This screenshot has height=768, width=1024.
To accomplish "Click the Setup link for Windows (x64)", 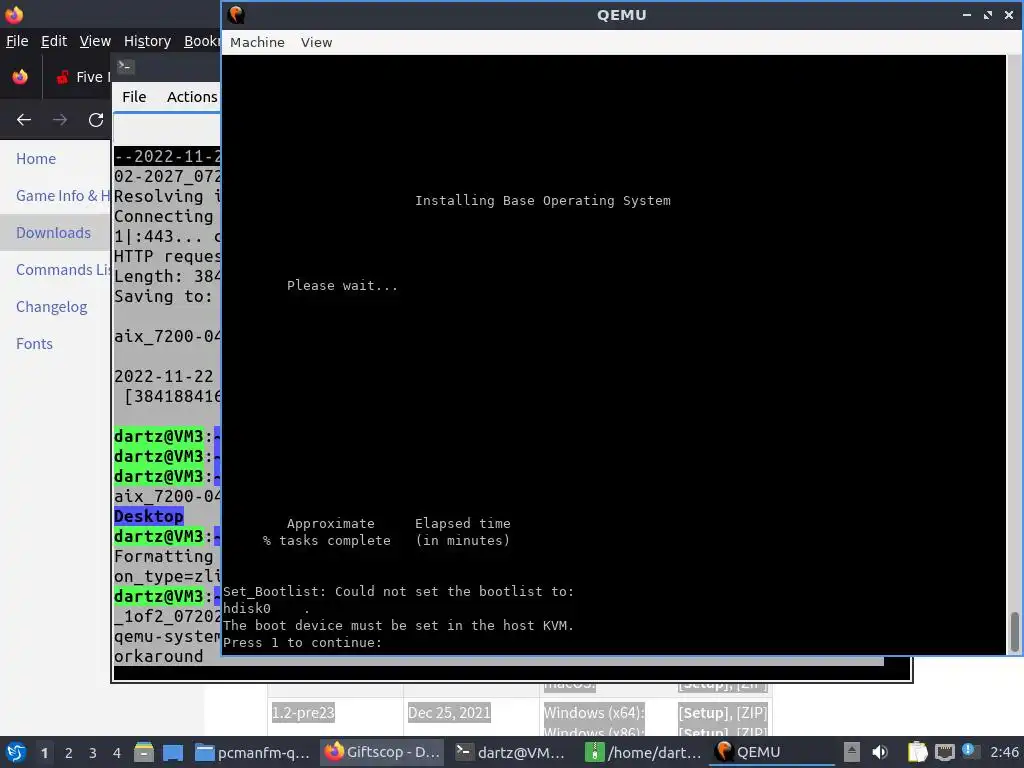I will coord(703,712).
